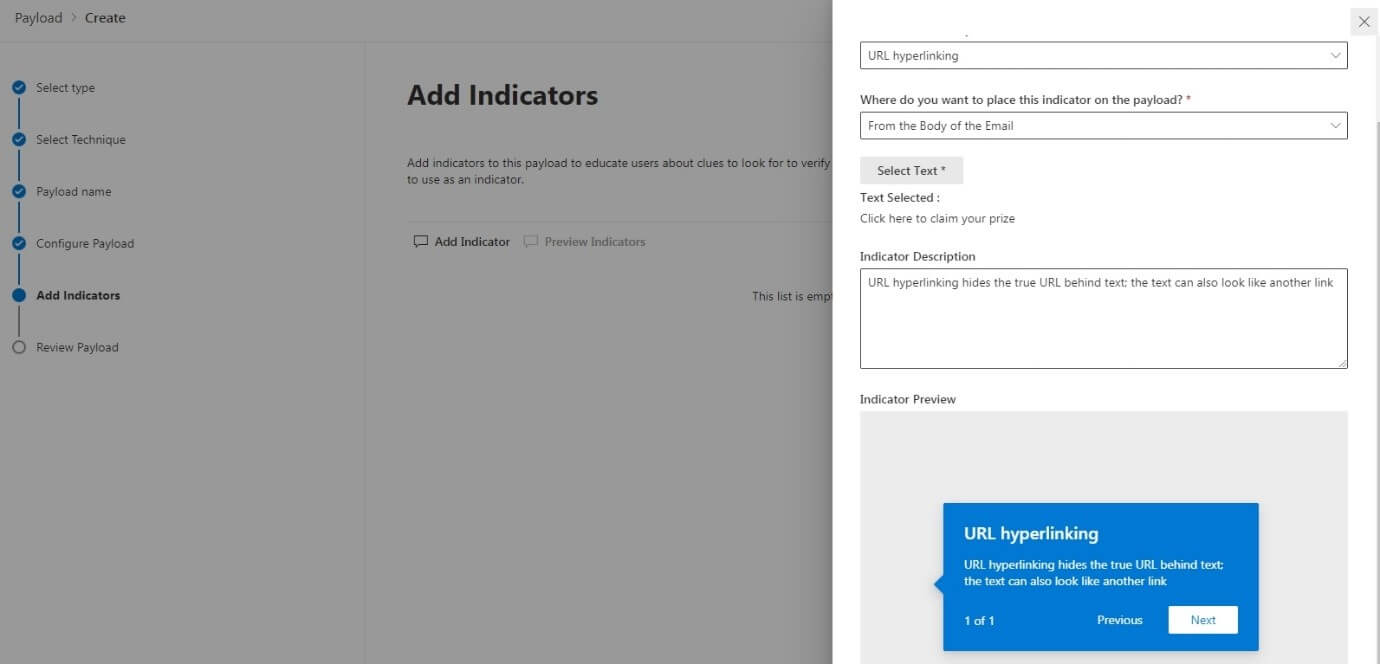
Task: Open the indicator placement dropdown
Action: pyautogui.click(x=1103, y=125)
